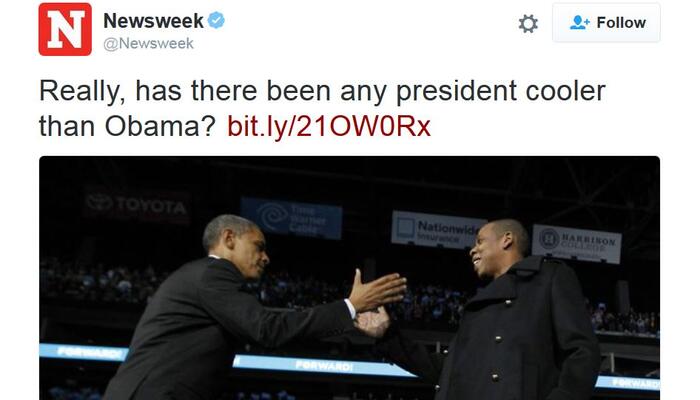Click the word "Obama?" in the tweet
This screenshot has width=700, height=400.
click(x=161, y=126)
